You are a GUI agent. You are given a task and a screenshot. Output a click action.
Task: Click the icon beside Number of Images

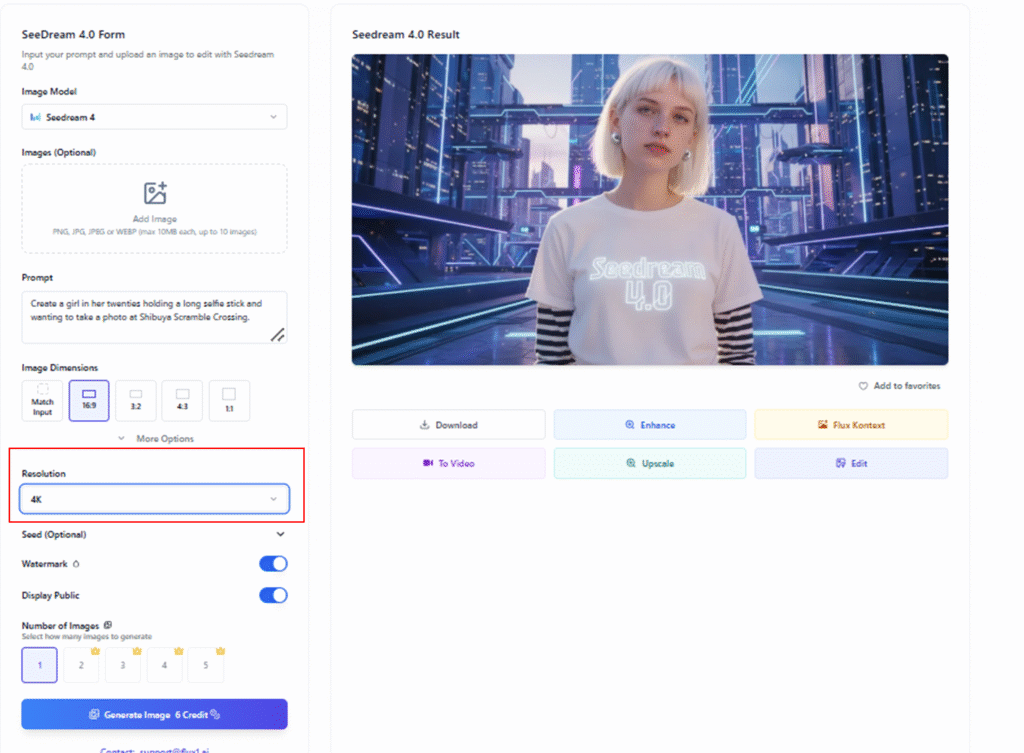click(108, 625)
